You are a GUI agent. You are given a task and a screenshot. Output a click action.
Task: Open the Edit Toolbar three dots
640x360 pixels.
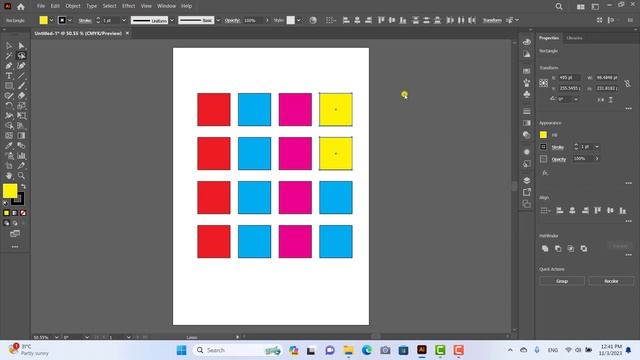click(x=15, y=247)
